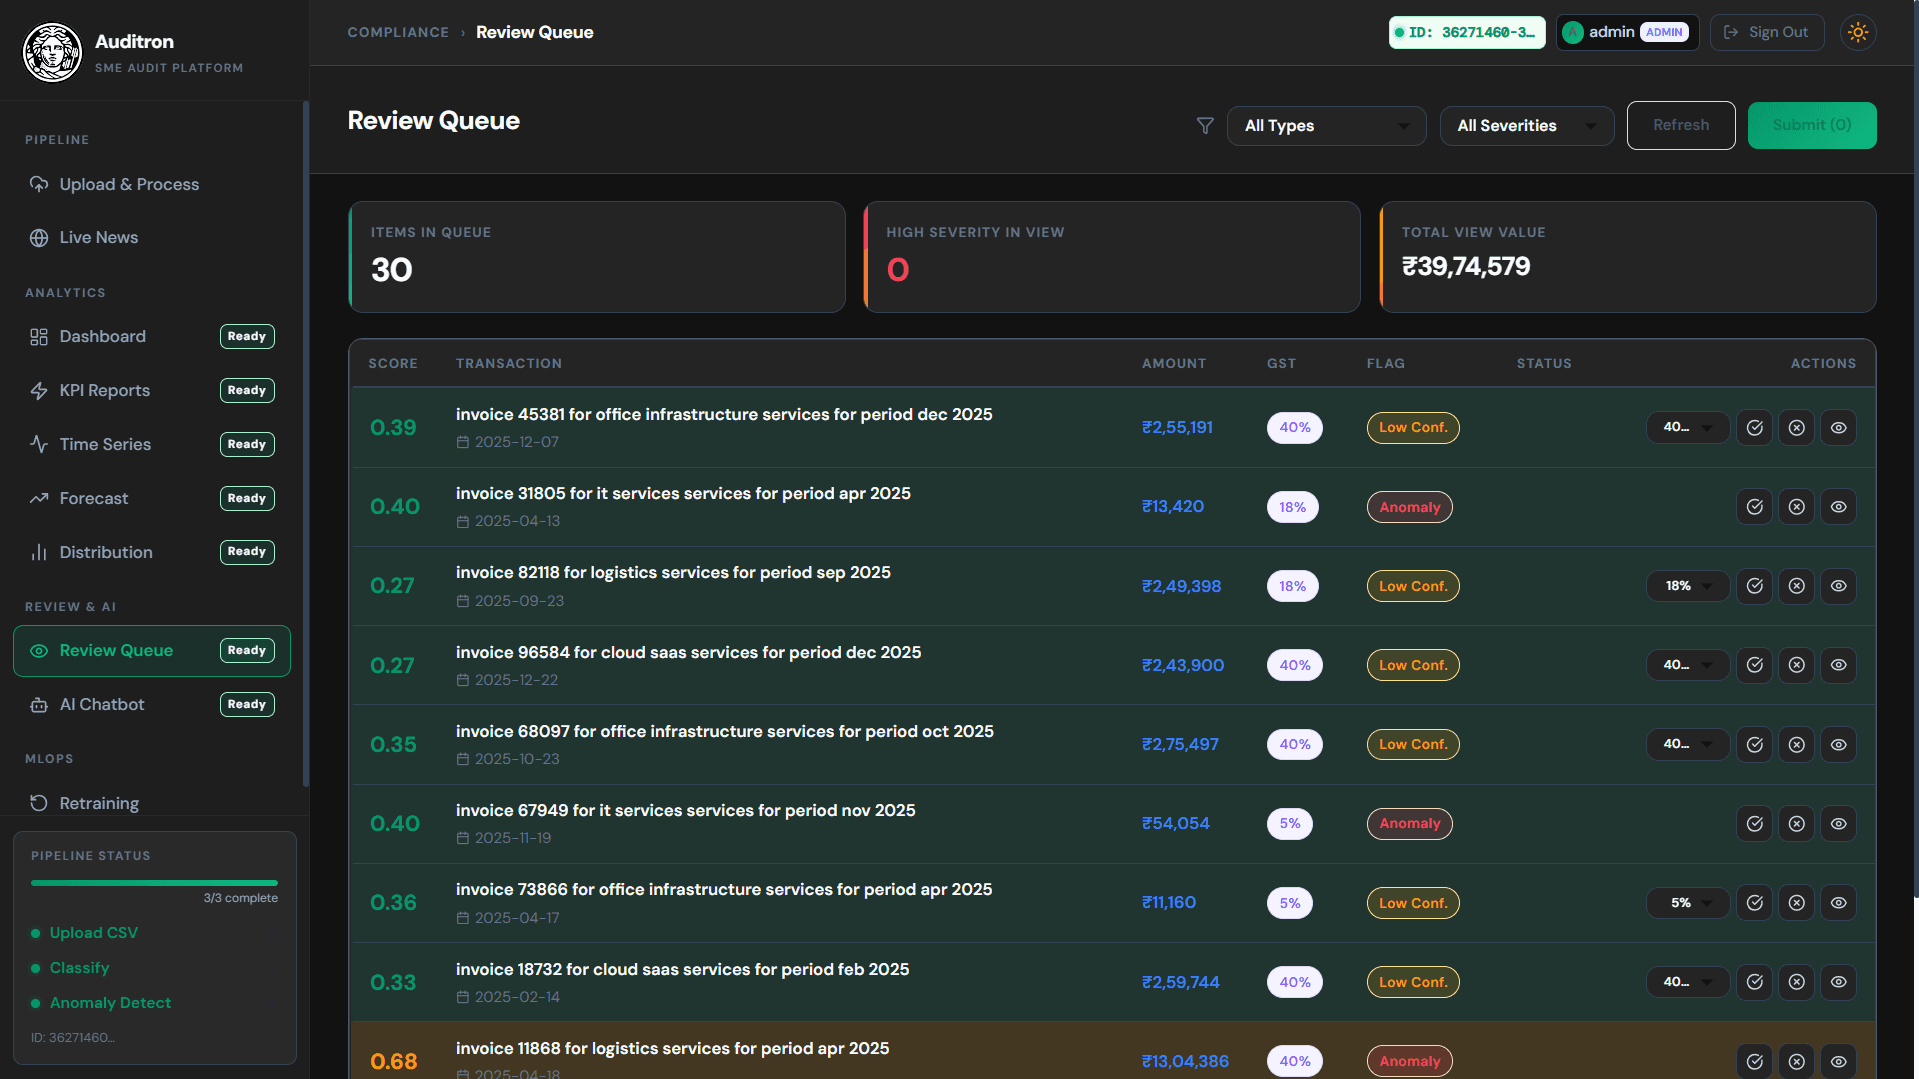Click the sun theme toggle icon

1857,32
